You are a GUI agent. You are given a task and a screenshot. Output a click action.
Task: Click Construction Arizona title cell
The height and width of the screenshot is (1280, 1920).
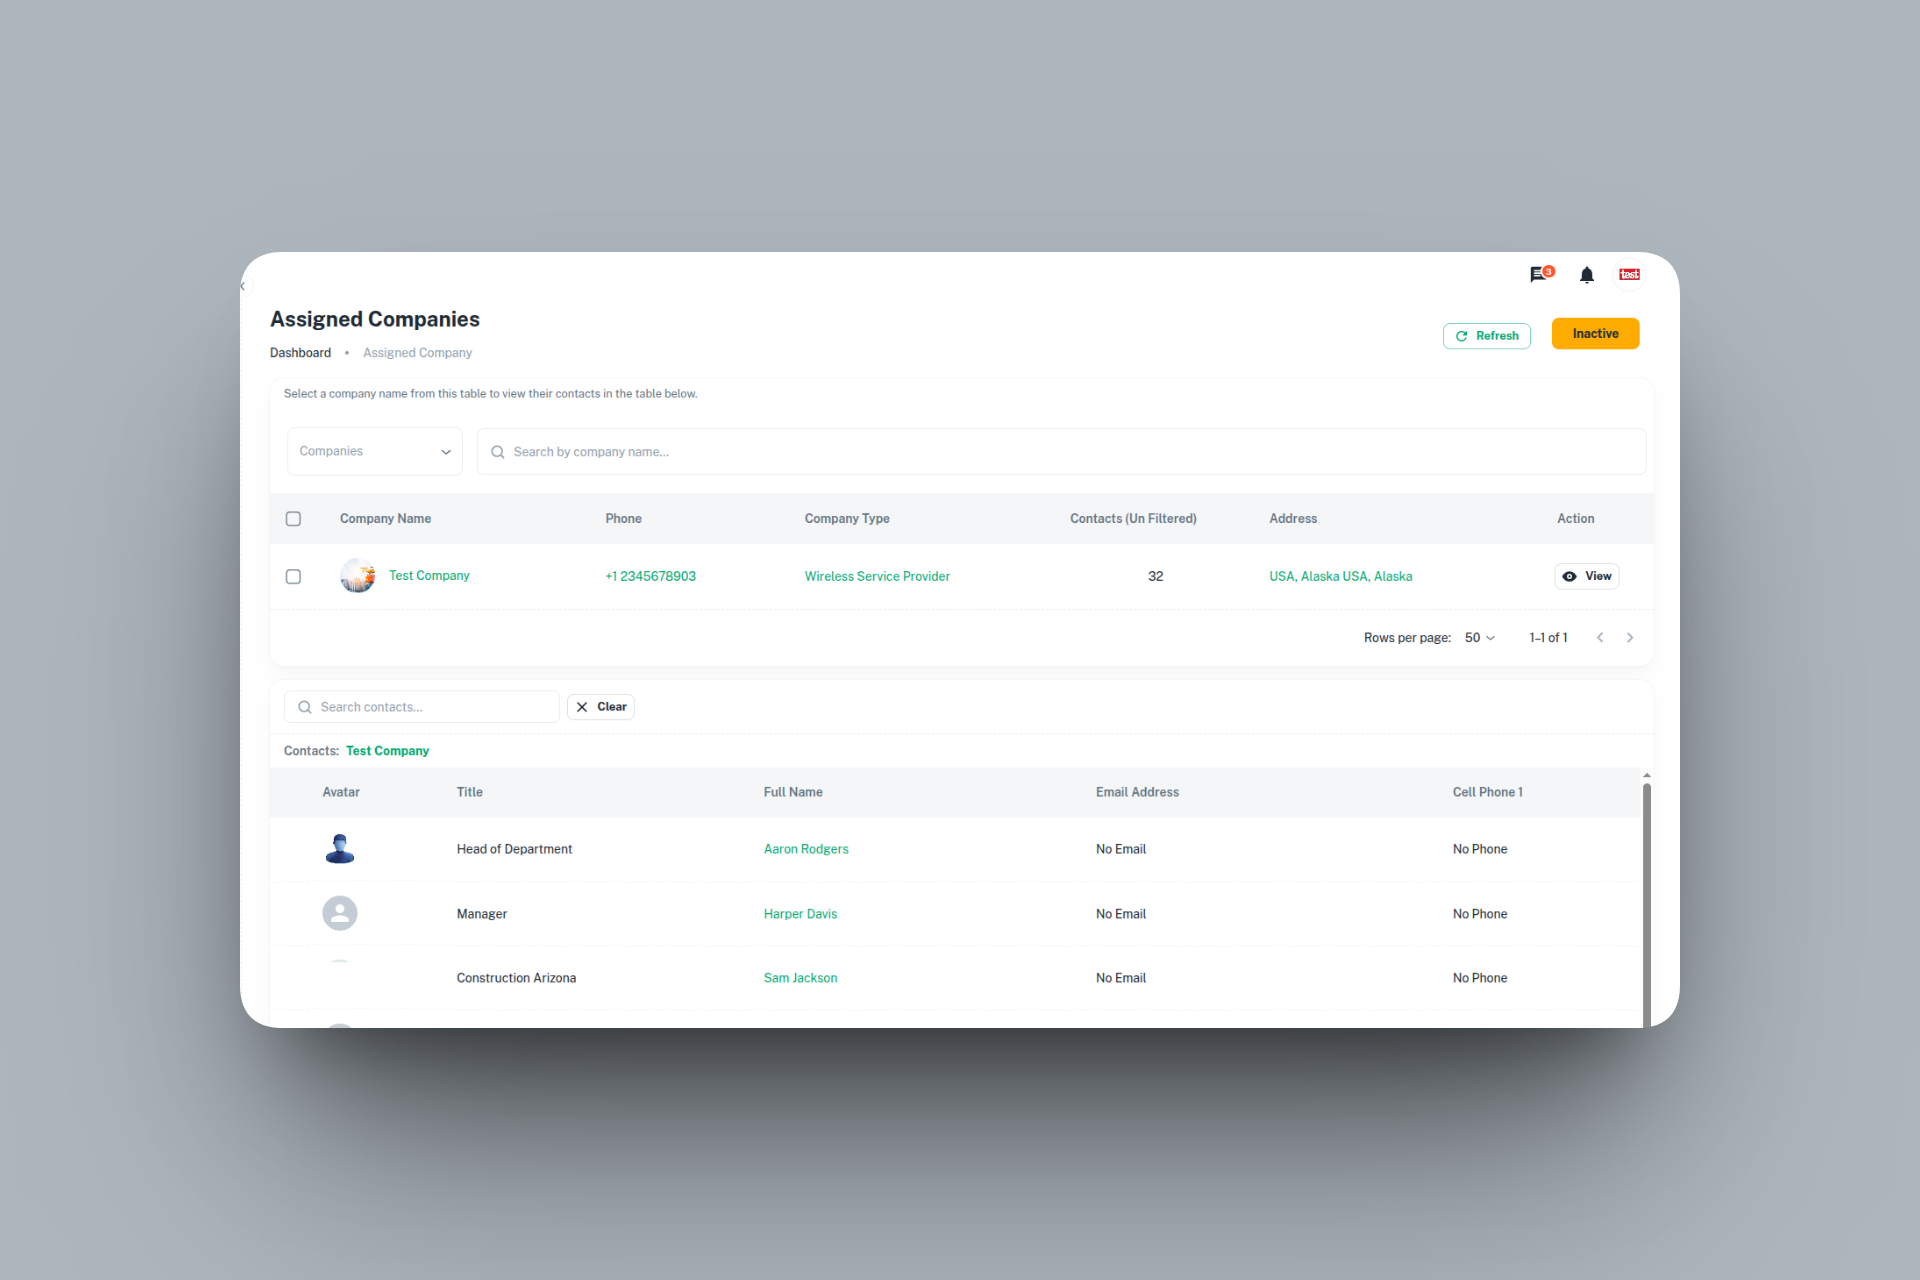point(516,978)
